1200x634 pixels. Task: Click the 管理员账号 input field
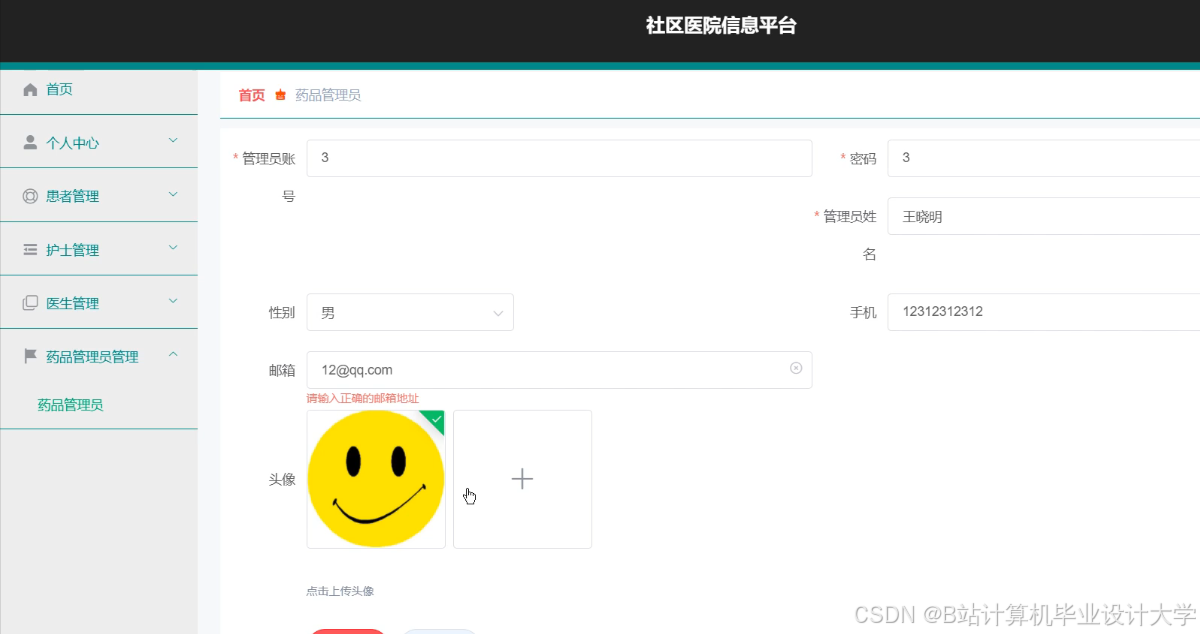coord(559,158)
